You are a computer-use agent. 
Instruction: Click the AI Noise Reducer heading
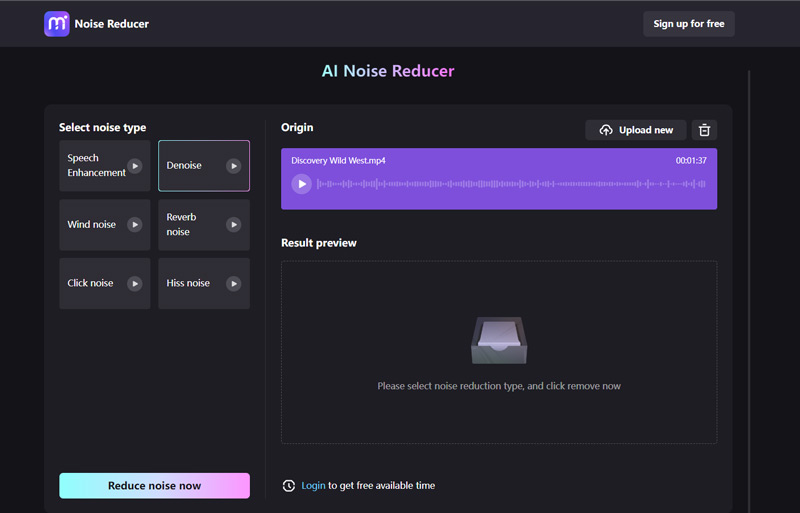point(388,71)
